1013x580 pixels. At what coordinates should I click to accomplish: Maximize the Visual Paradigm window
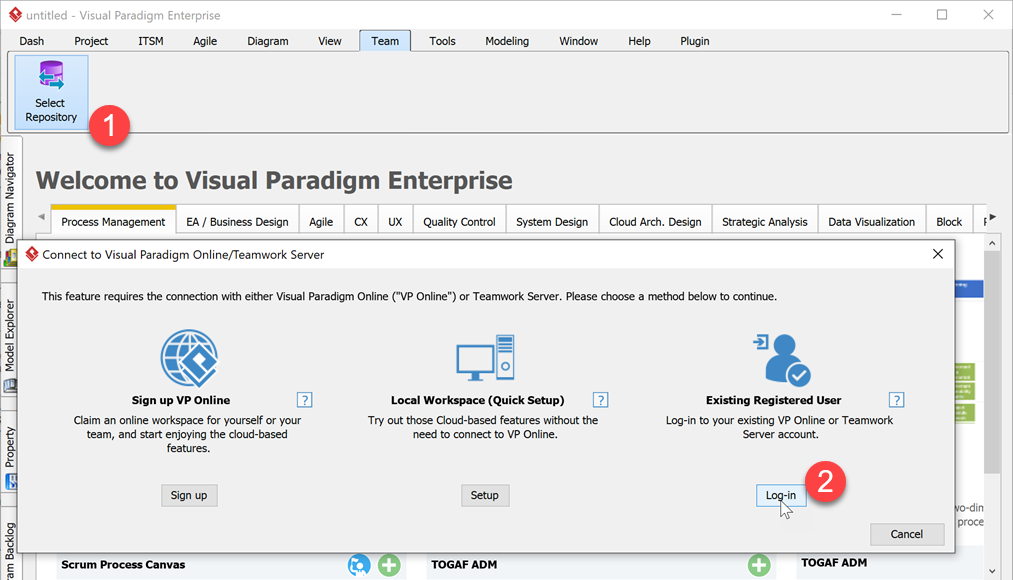point(942,15)
